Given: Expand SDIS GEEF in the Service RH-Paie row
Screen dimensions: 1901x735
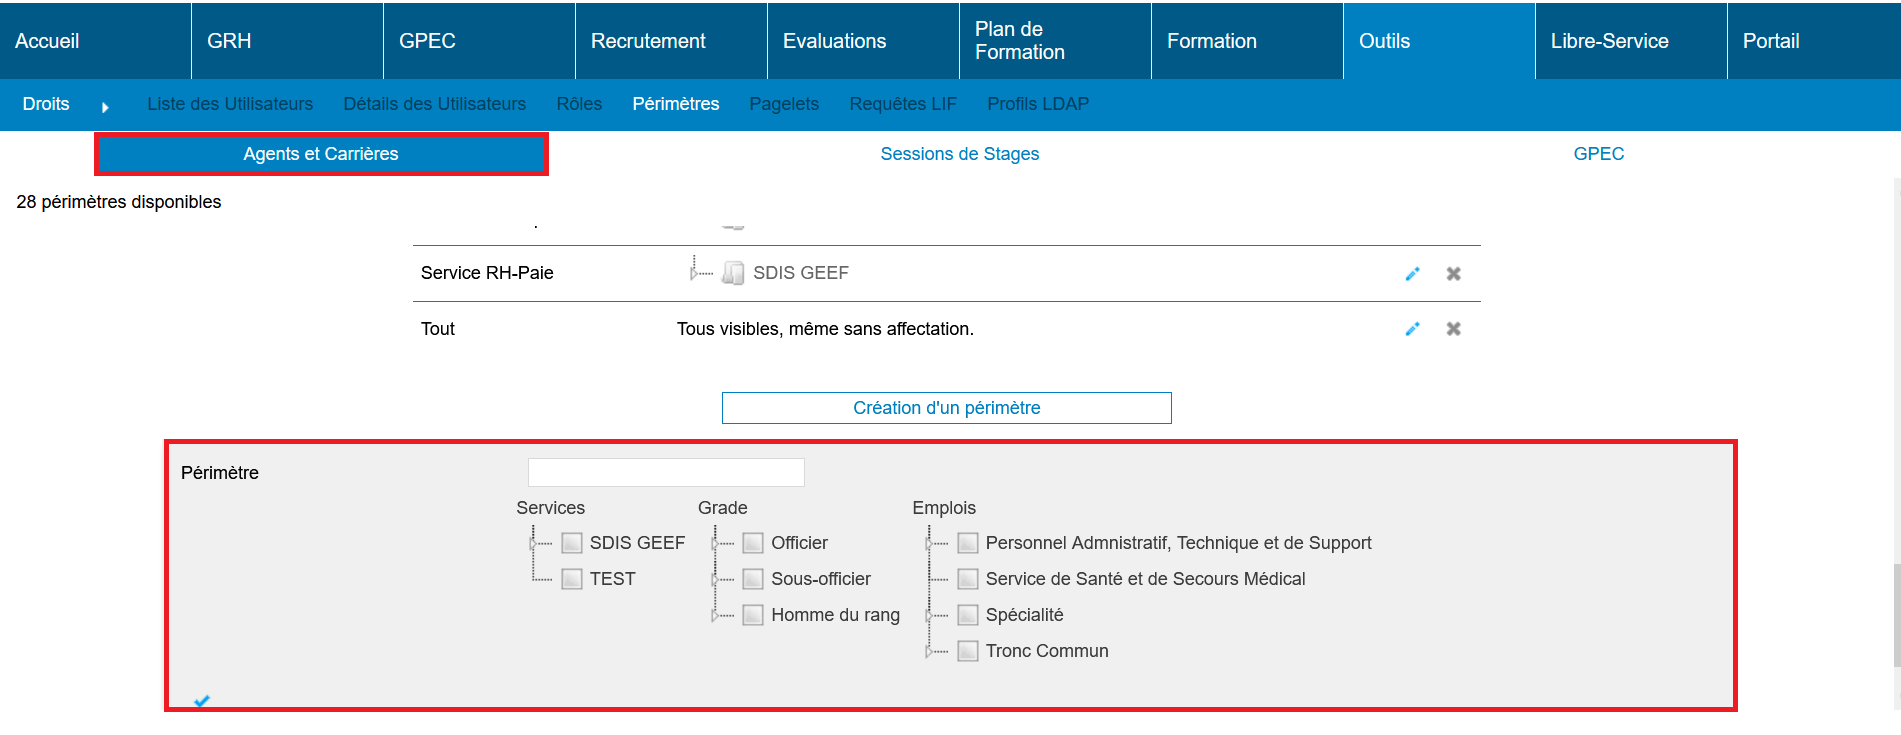Looking at the screenshot, I should pyautogui.click(x=693, y=272).
